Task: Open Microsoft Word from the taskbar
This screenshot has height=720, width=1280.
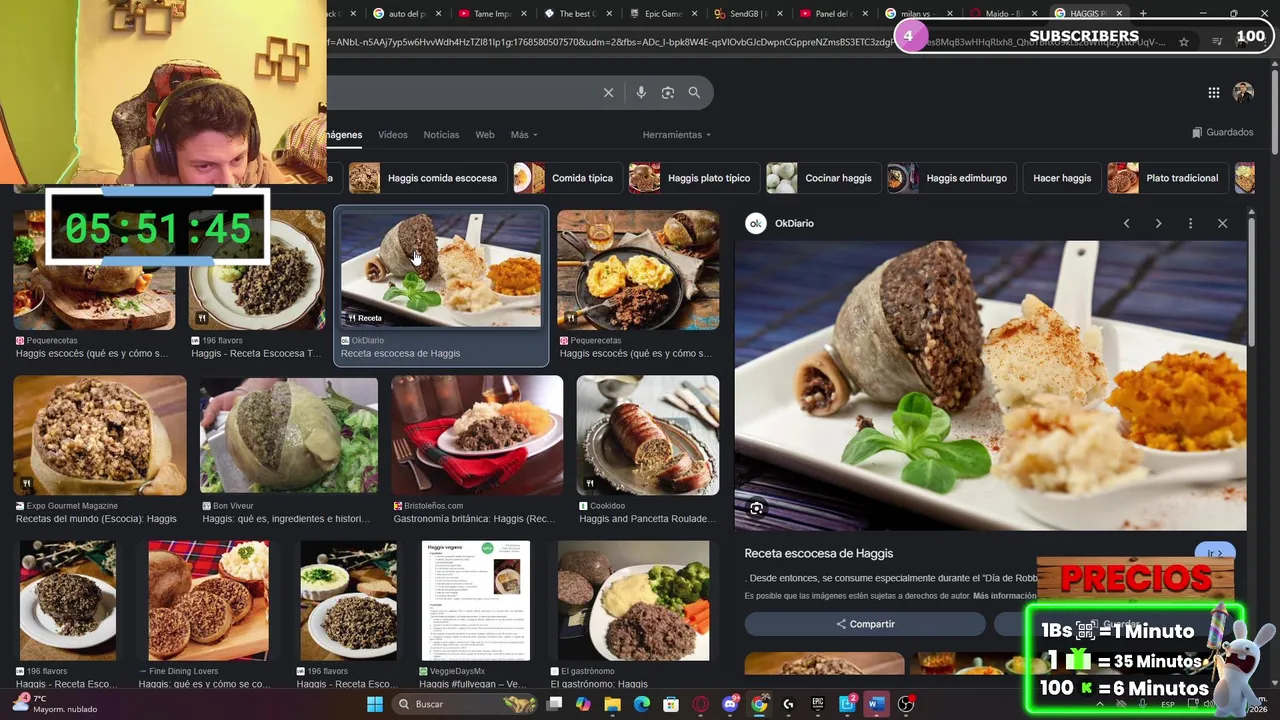Action: pos(876,704)
